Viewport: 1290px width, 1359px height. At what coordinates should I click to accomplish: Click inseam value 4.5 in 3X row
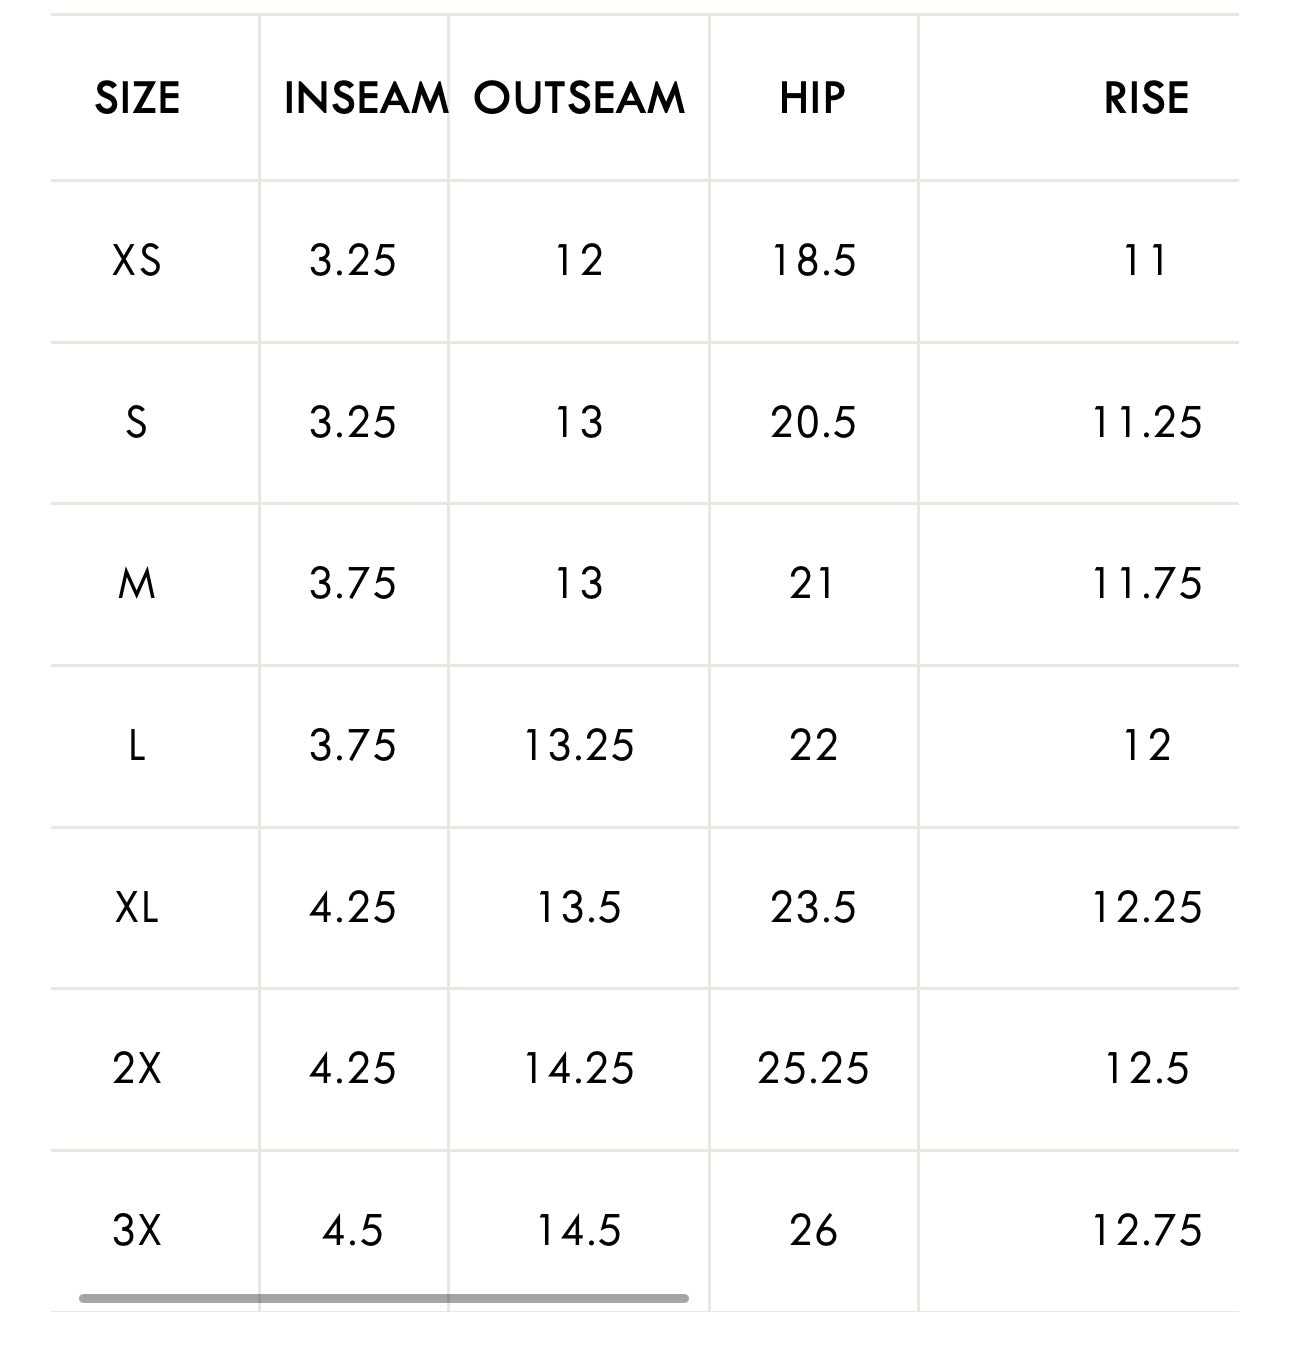click(x=353, y=1231)
